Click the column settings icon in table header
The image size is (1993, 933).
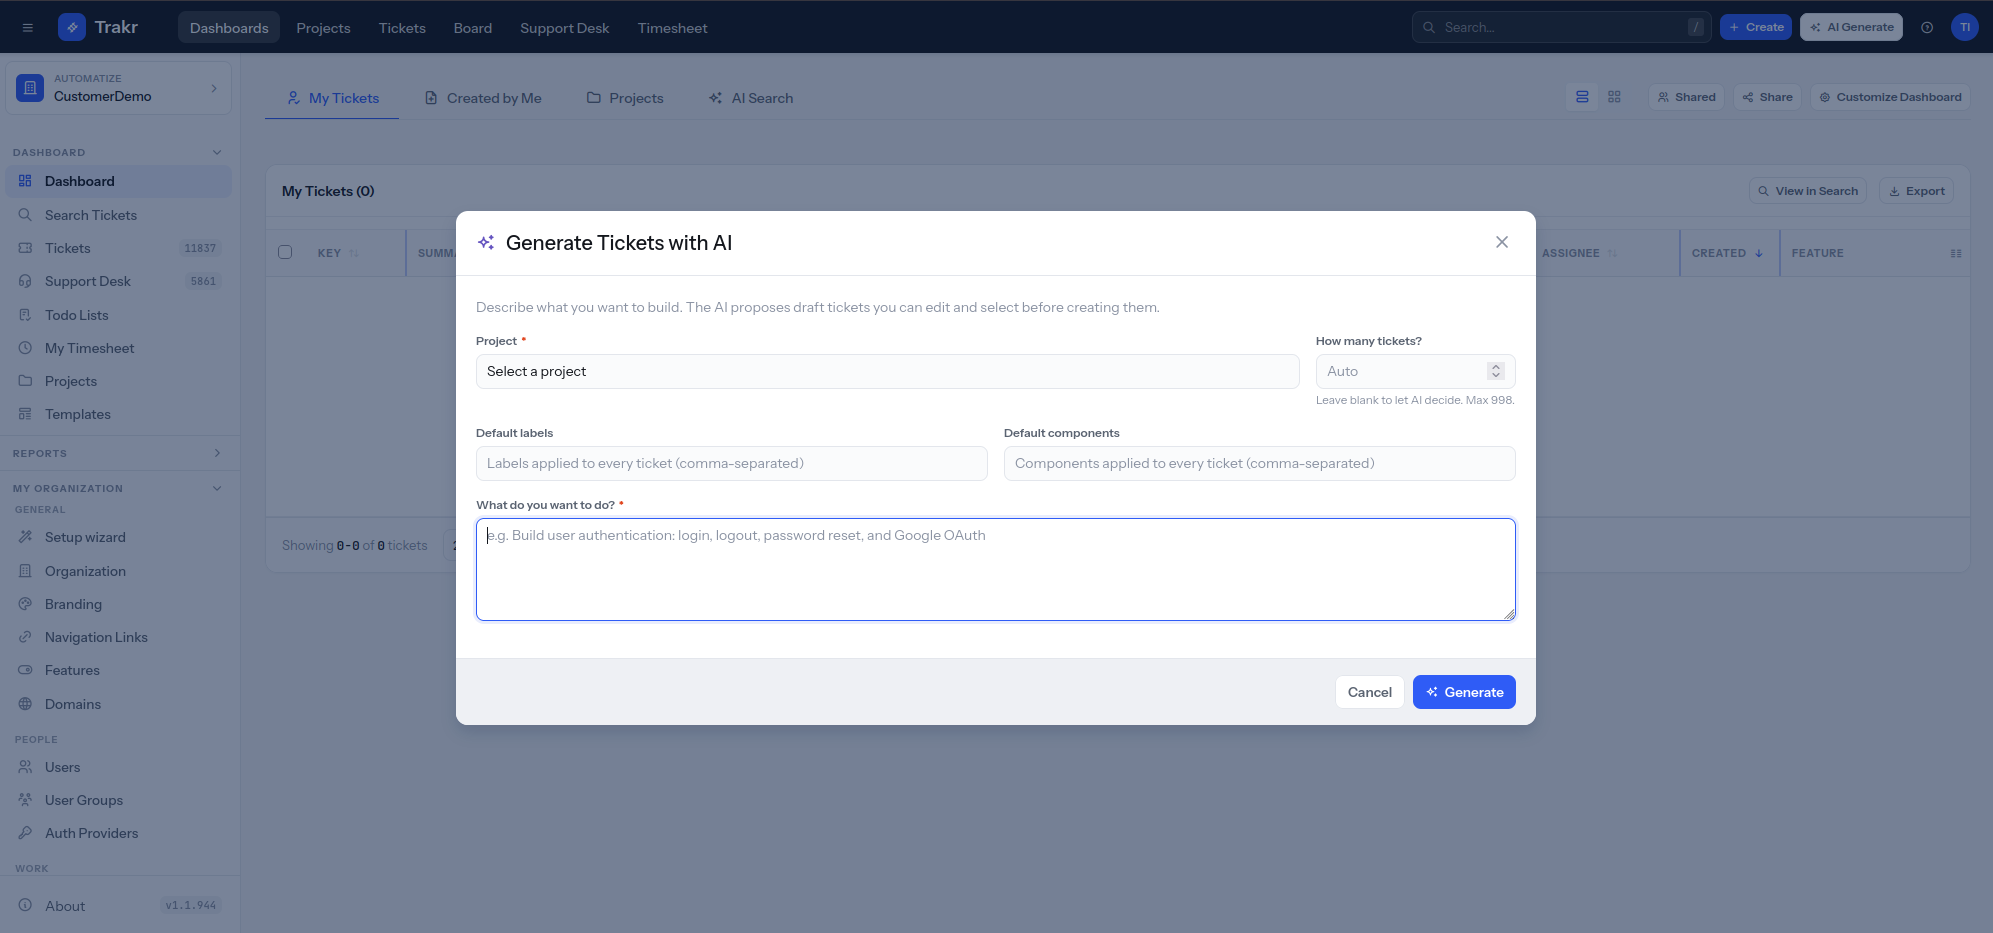point(1956,253)
